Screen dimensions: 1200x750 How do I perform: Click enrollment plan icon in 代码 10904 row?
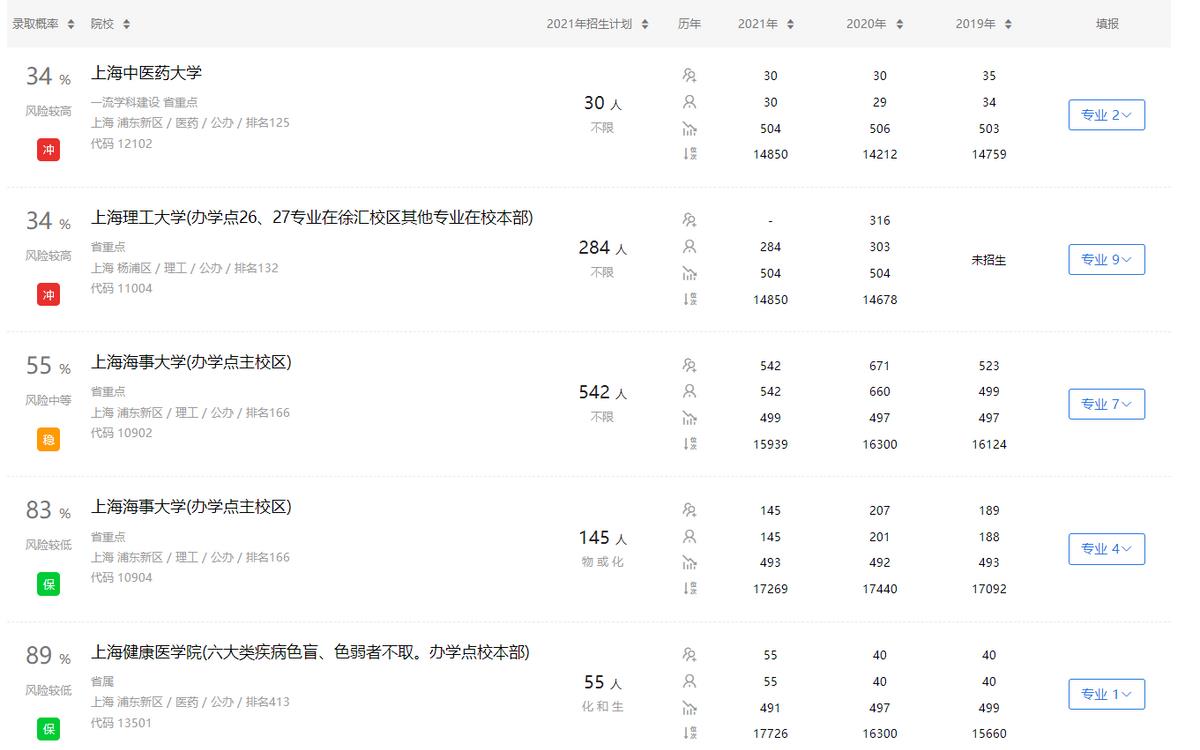click(x=689, y=510)
